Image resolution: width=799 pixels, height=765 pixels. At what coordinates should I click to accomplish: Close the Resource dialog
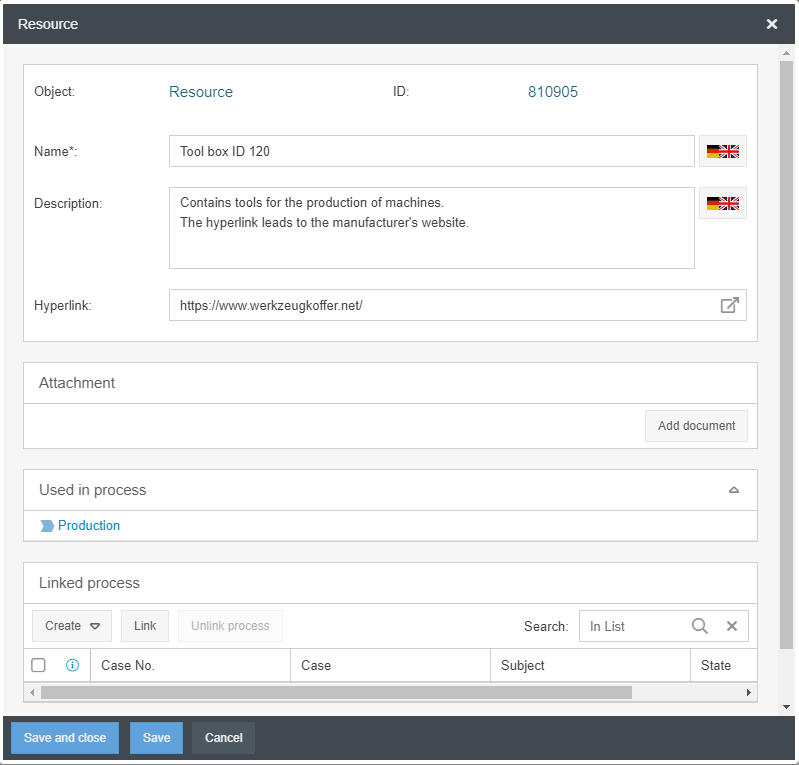click(772, 24)
